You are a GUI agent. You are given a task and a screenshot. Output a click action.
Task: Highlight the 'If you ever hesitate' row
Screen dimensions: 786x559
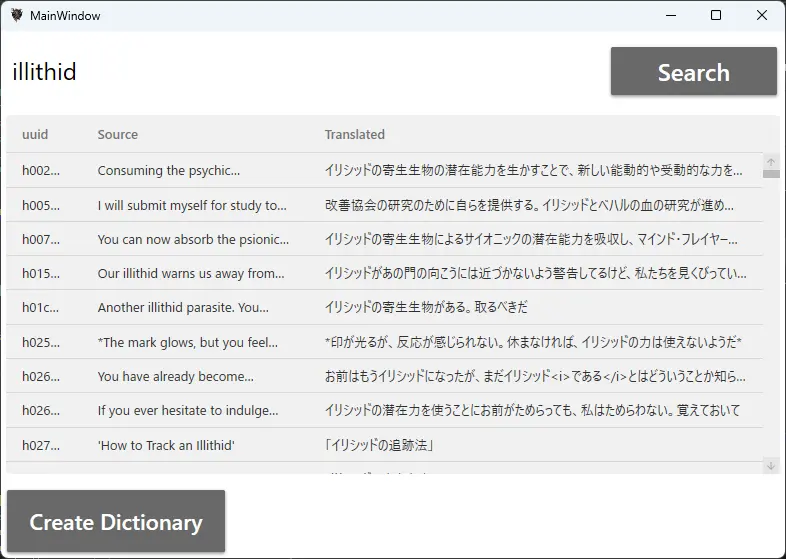coord(188,411)
